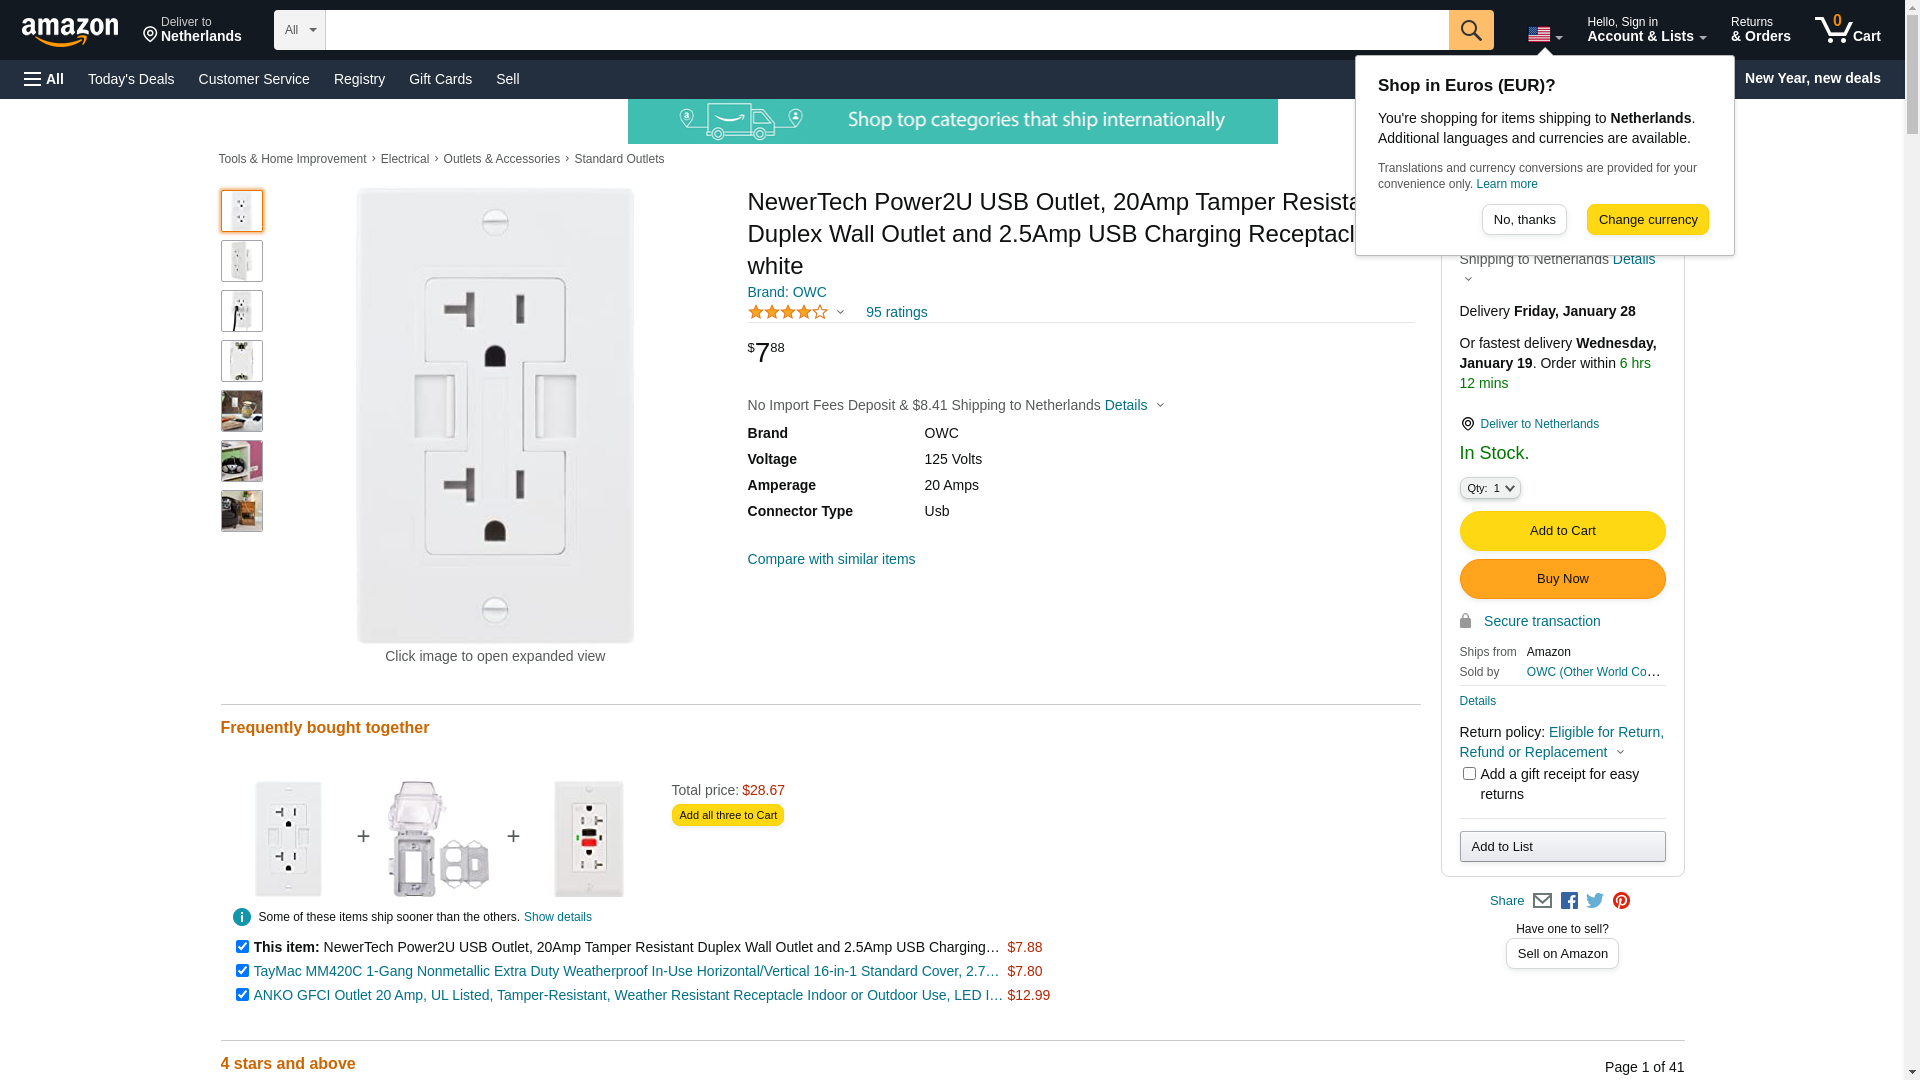
Task: Select the second product thumbnail image
Action: coord(242,261)
